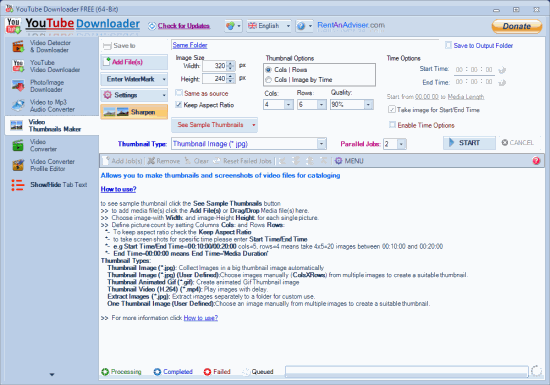Open Video Detector & Downloader icon
The image size is (550, 385).
[18, 46]
